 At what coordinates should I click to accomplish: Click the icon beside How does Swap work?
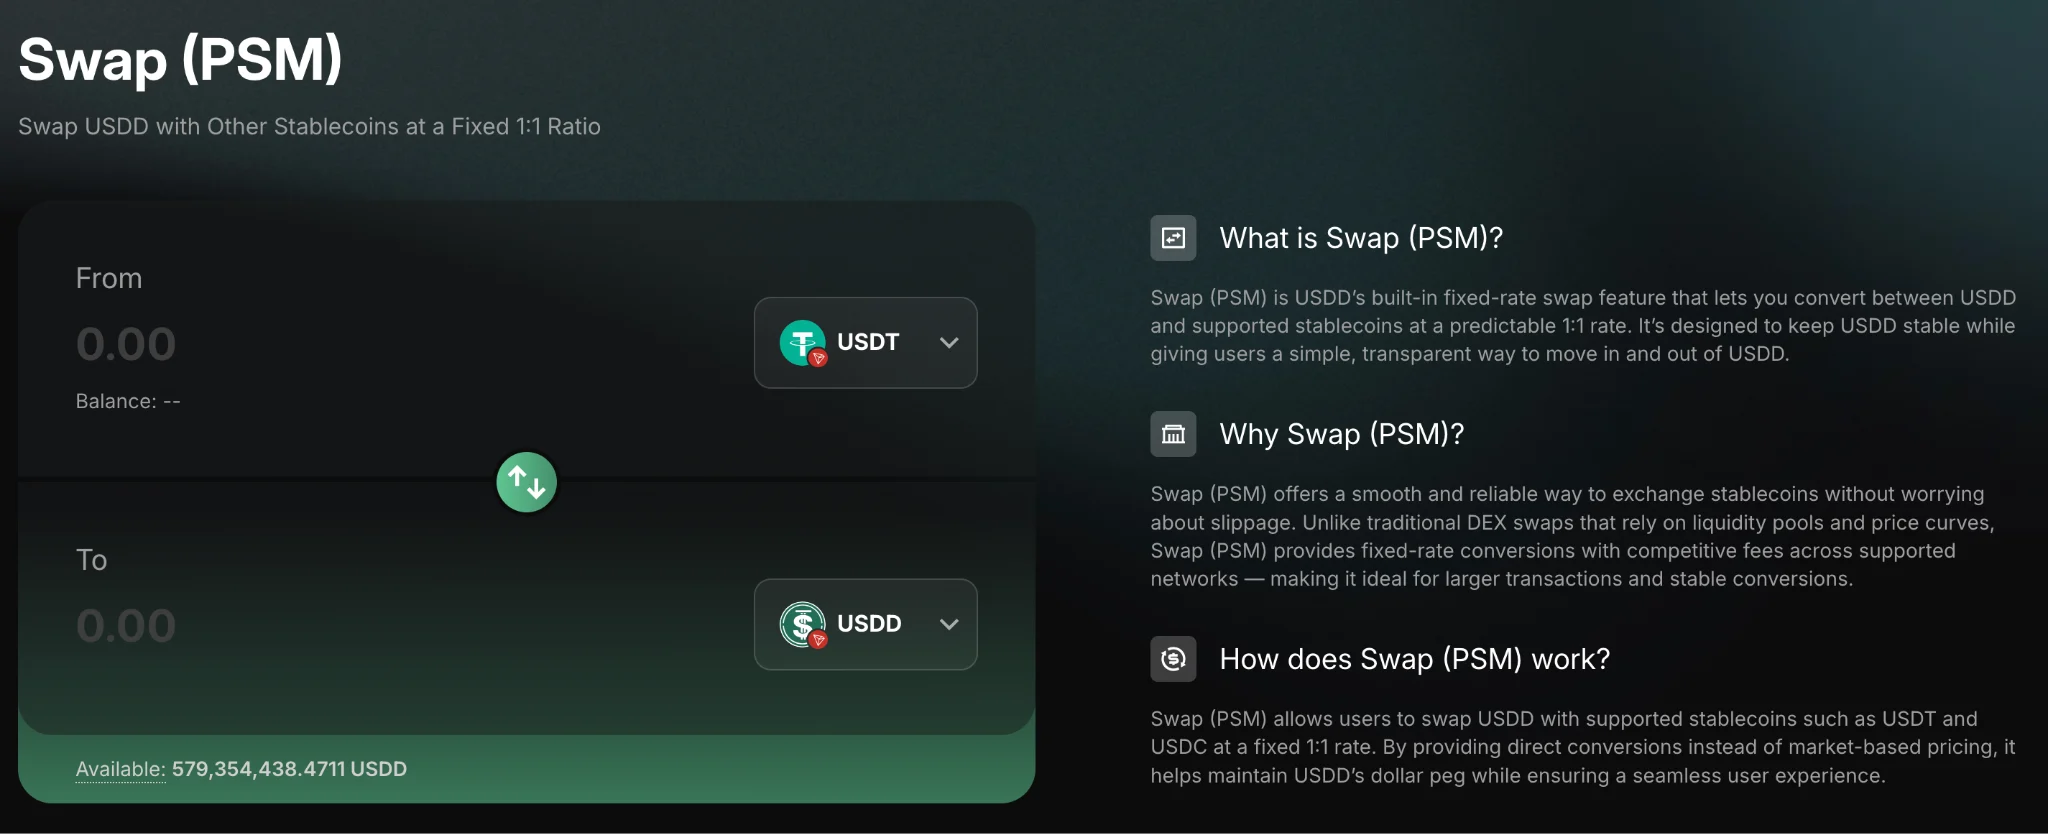[1173, 659]
